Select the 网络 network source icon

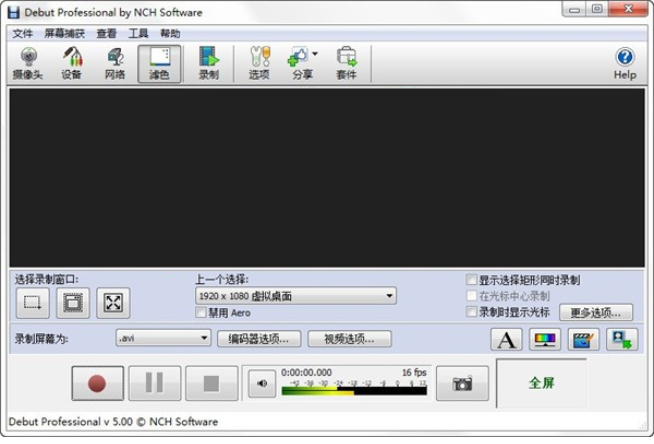tap(115, 62)
